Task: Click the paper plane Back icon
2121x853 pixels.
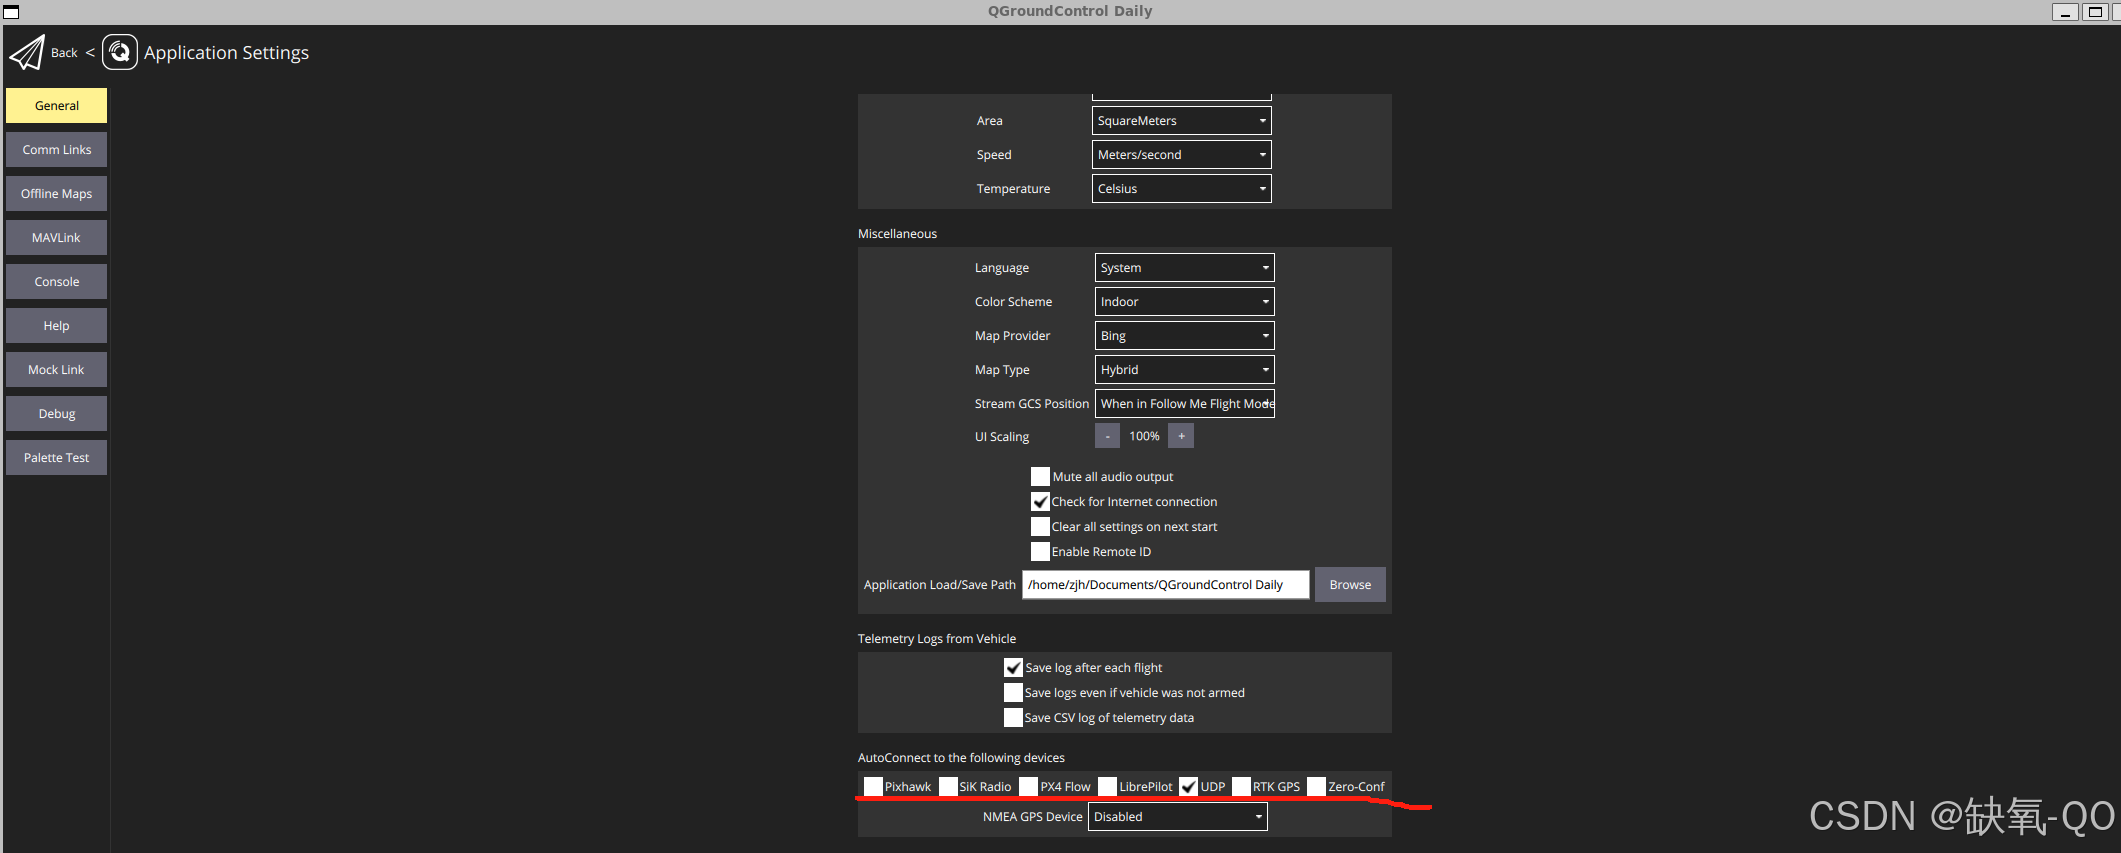Action: click(x=27, y=52)
